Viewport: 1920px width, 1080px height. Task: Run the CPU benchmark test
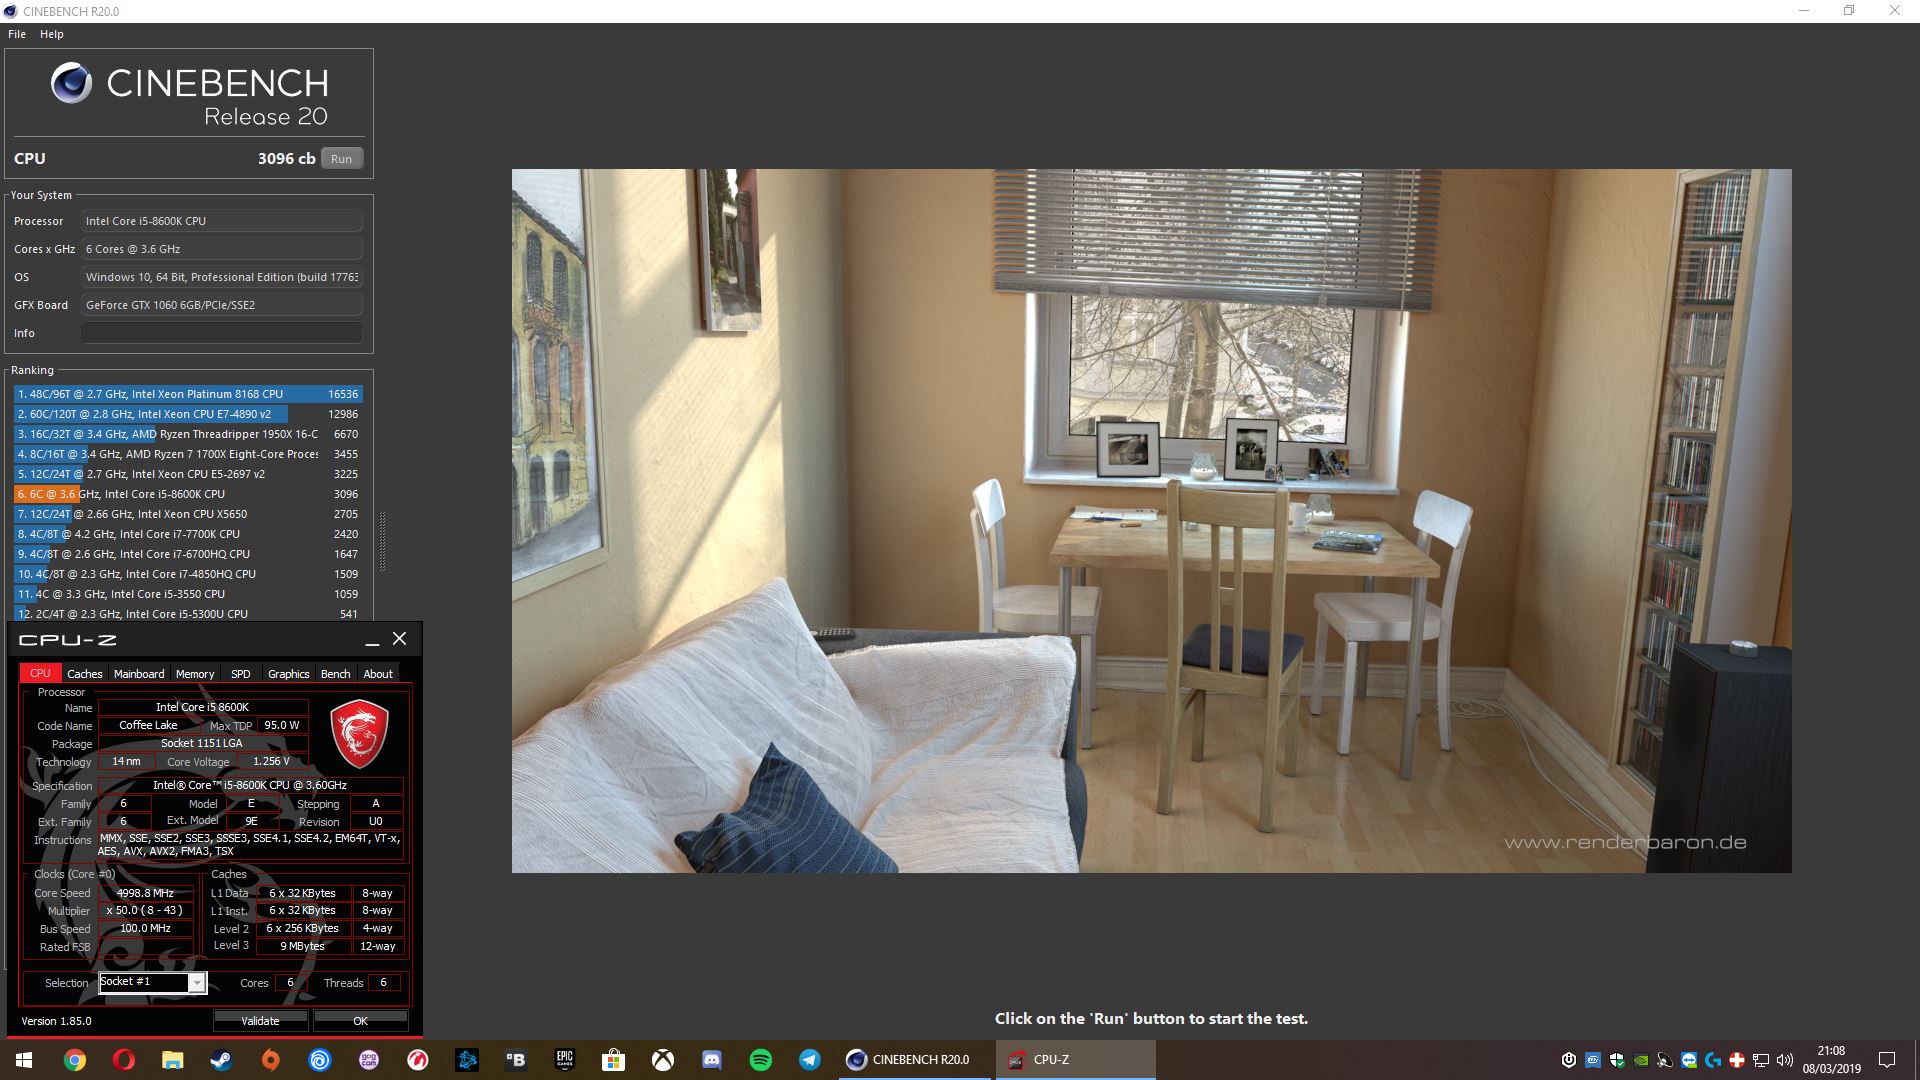pos(341,159)
